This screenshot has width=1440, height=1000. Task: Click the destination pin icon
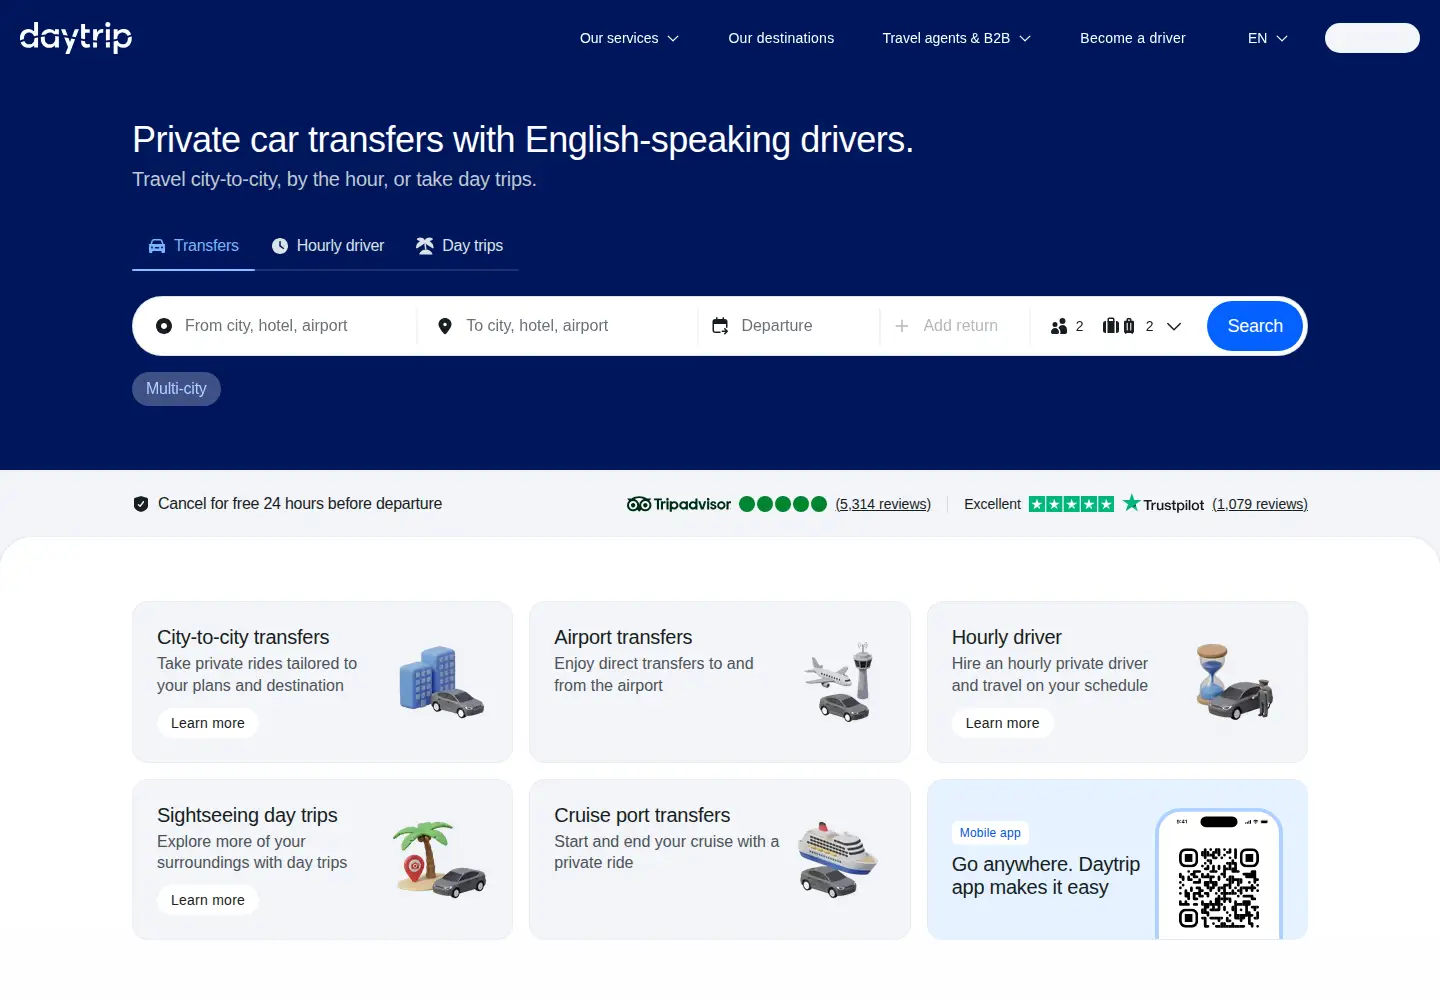[445, 326]
